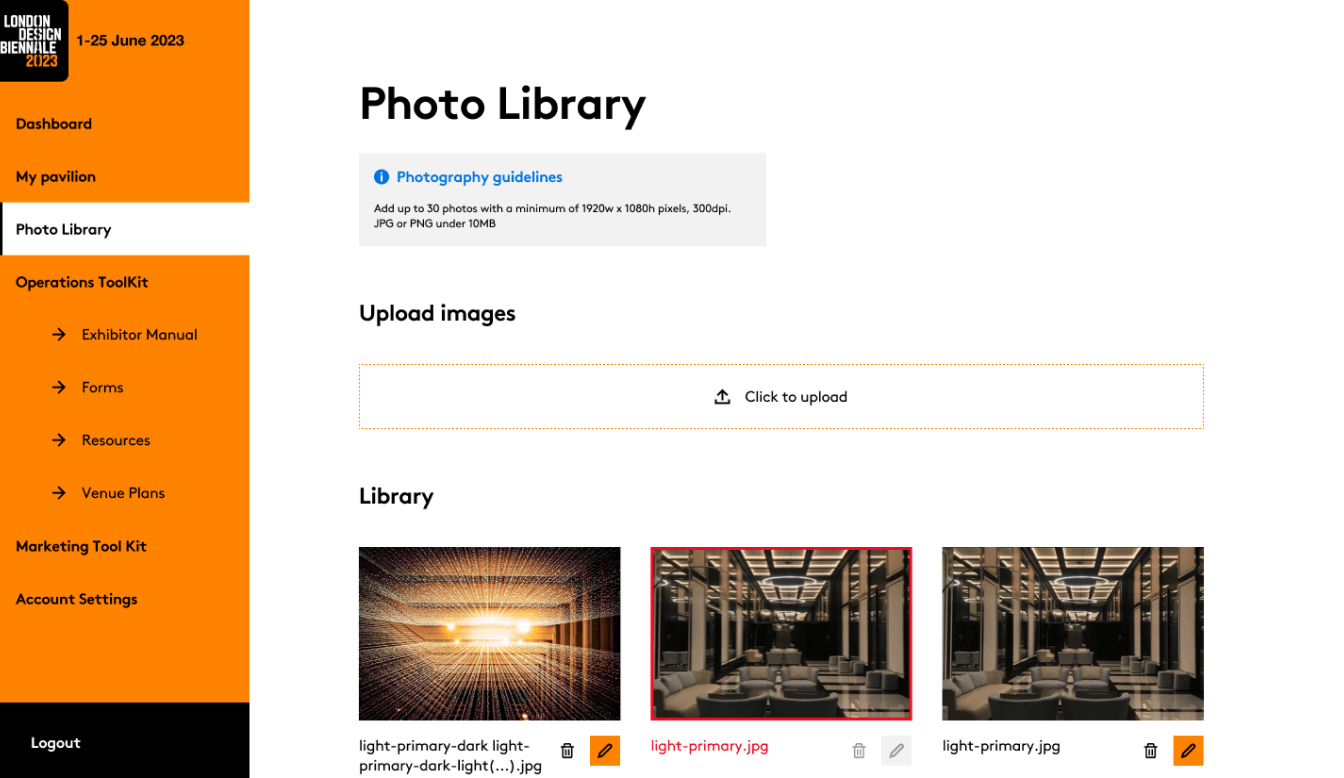
Task: Open the Photography guidelines link
Action: [479, 177]
